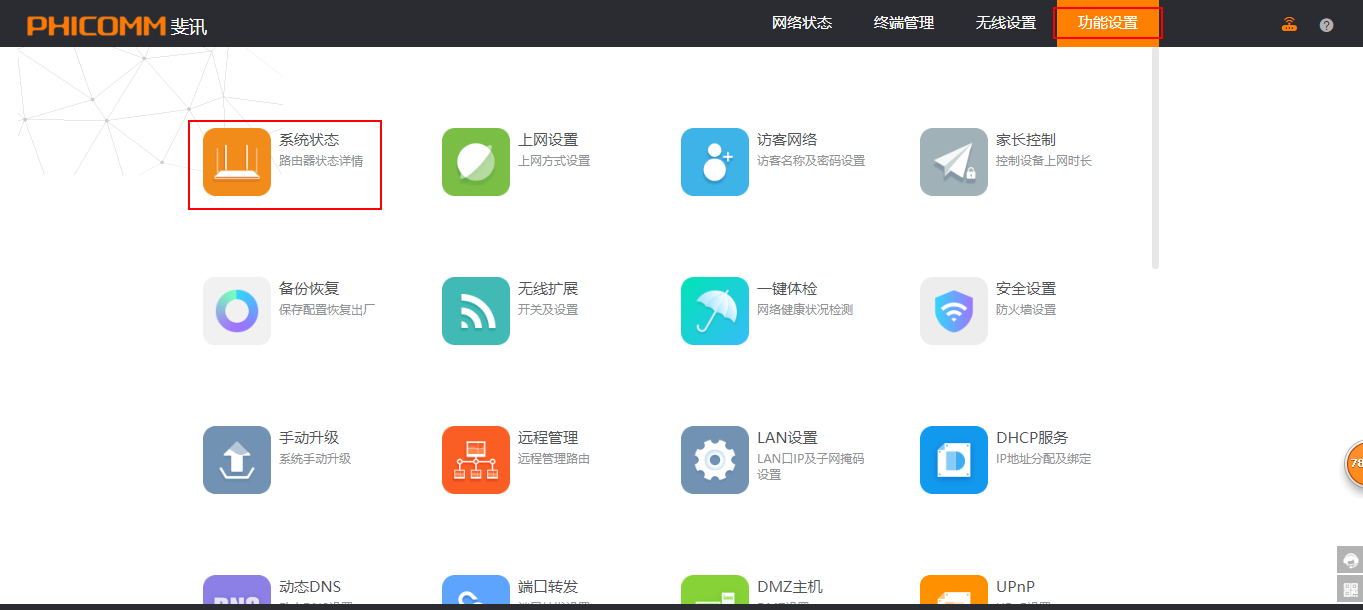This screenshot has width=1363, height=610.
Task: Click the 无线扩展 signal icon
Action: point(476,311)
